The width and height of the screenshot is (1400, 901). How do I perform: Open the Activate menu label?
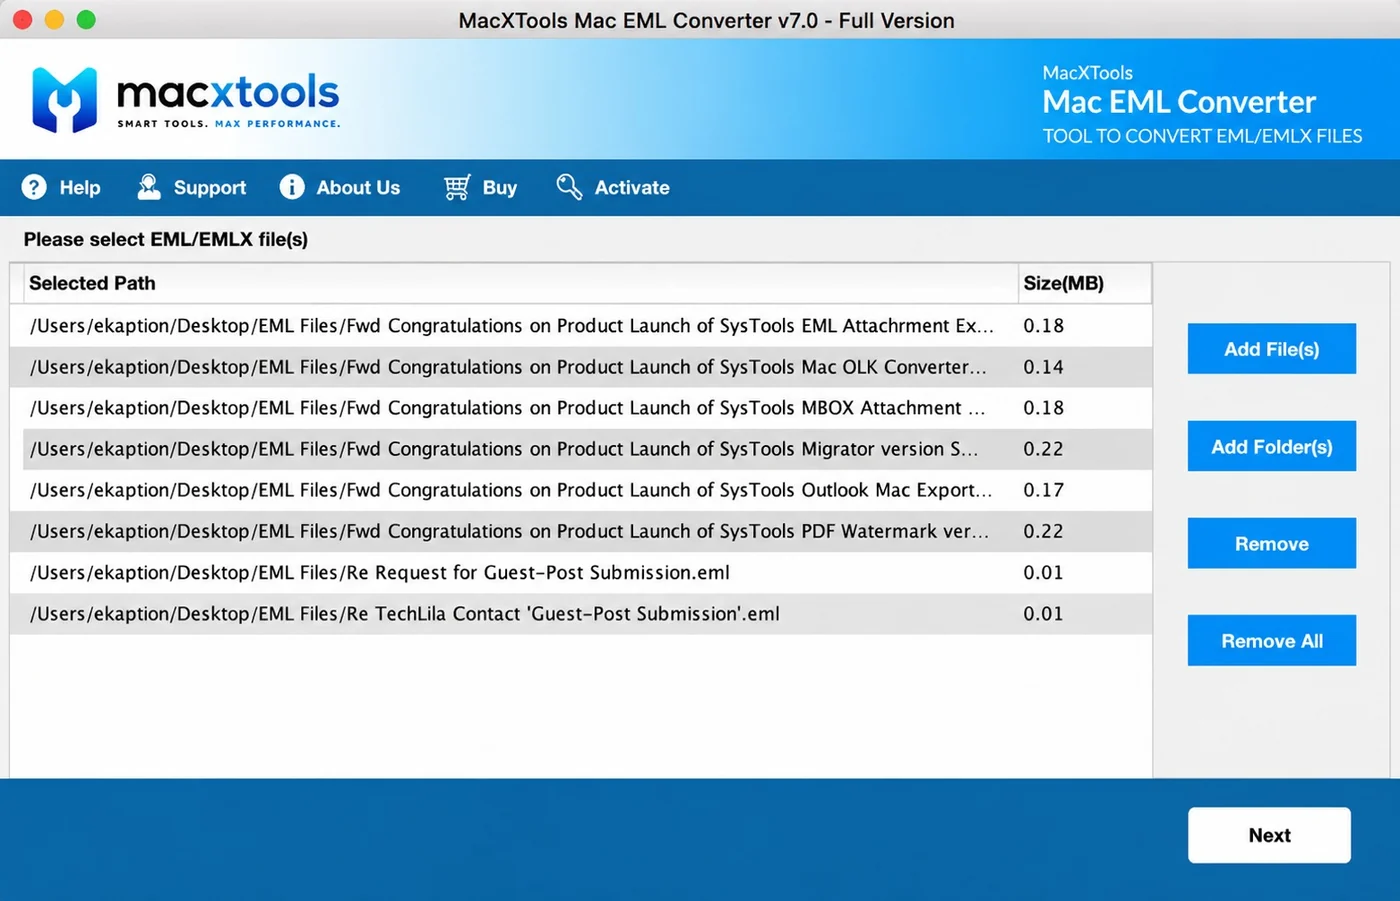point(632,188)
